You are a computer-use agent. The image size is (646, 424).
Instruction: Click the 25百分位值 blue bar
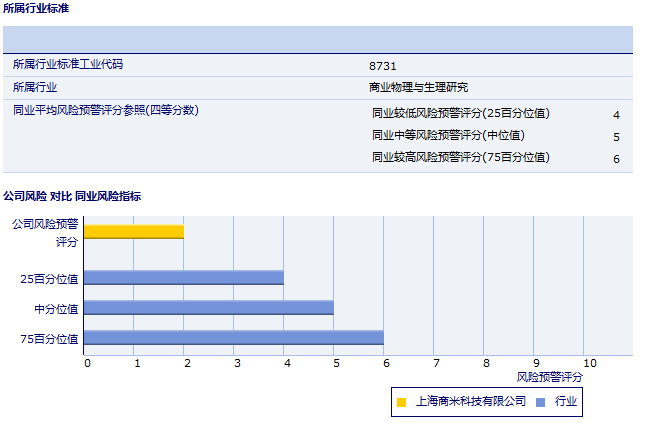pyautogui.click(x=184, y=277)
